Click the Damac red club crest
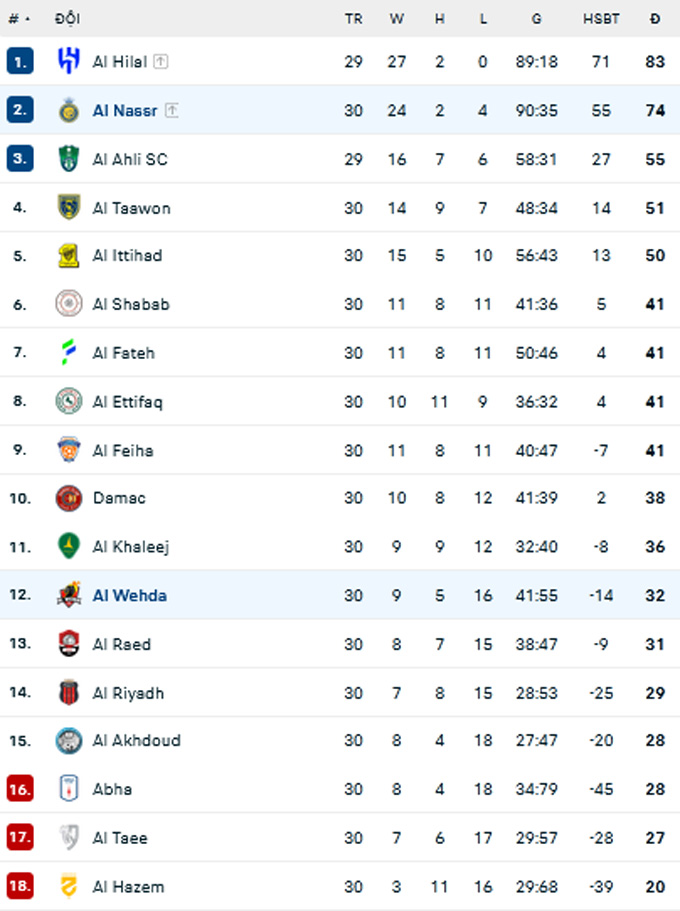 (69, 498)
